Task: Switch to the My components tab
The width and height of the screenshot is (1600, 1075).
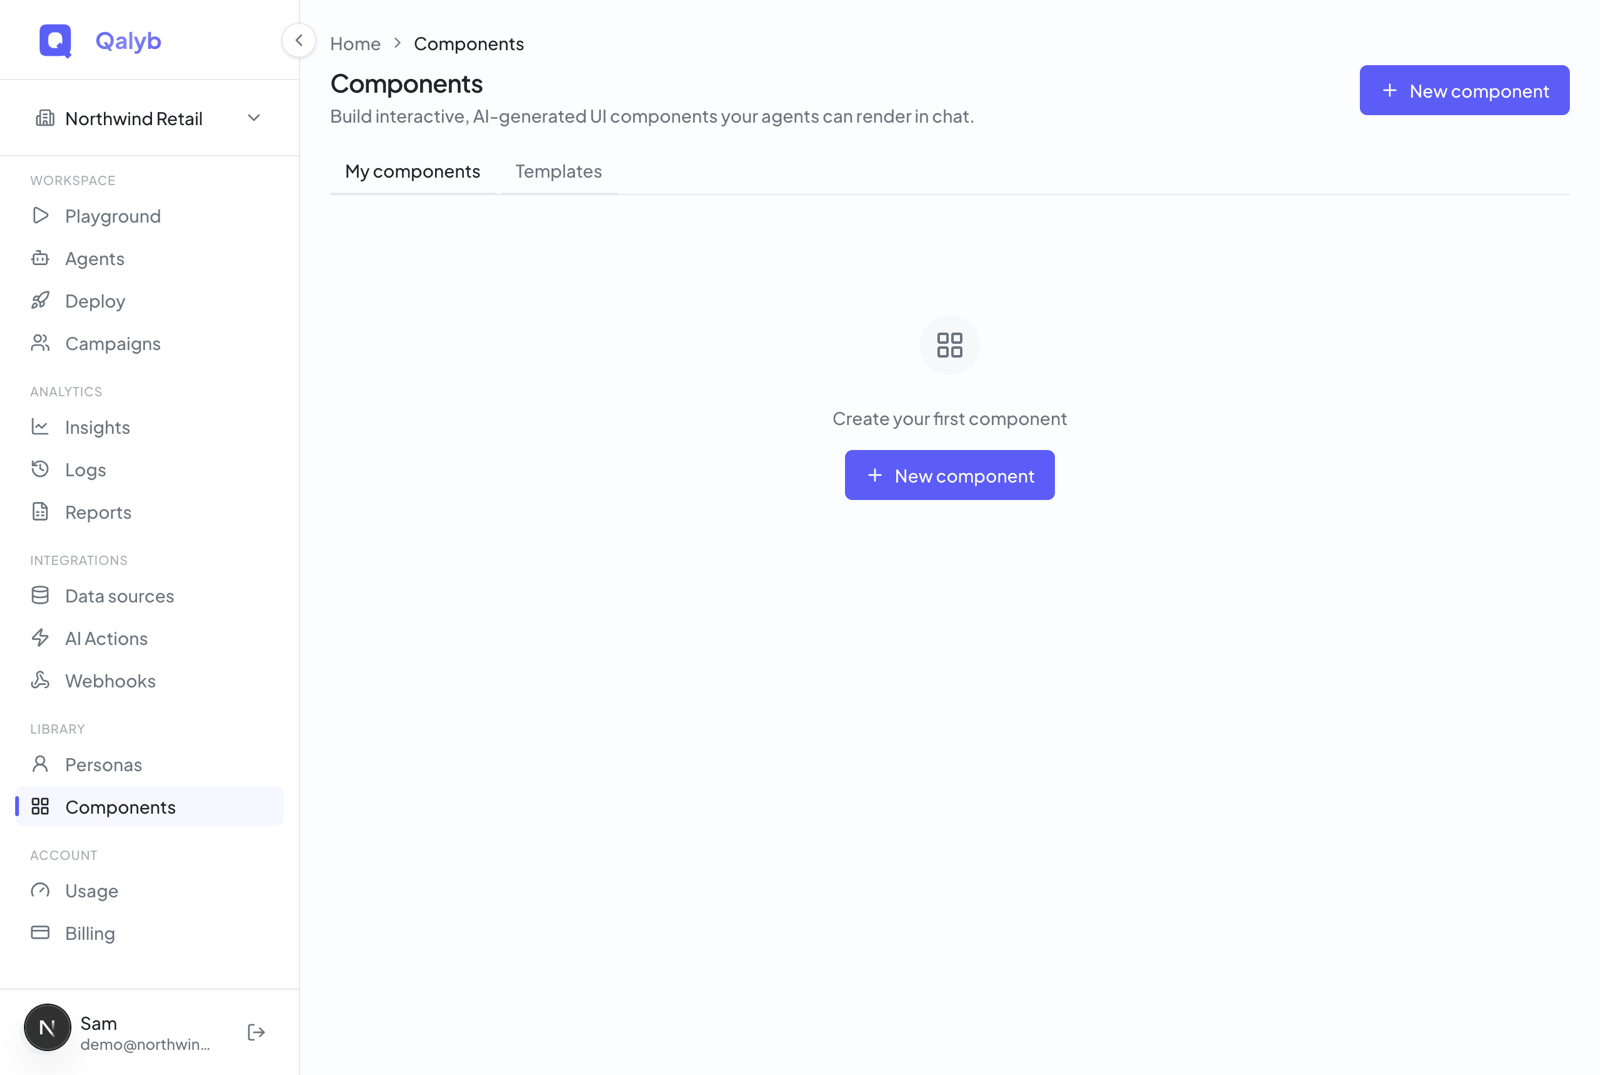Action: click(x=413, y=171)
